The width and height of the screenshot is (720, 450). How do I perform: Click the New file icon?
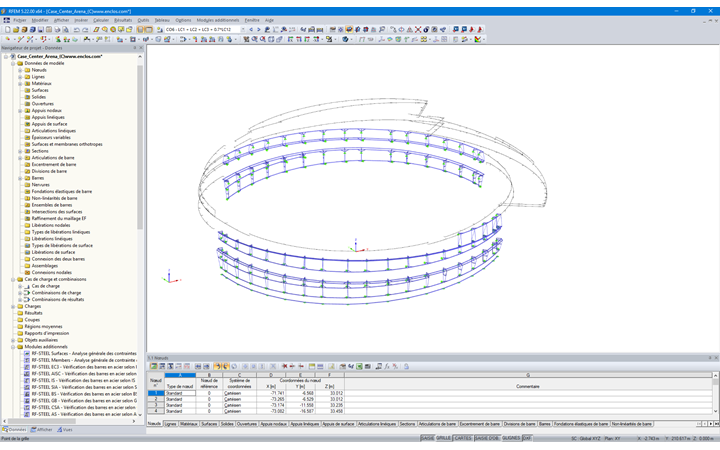(8, 29)
